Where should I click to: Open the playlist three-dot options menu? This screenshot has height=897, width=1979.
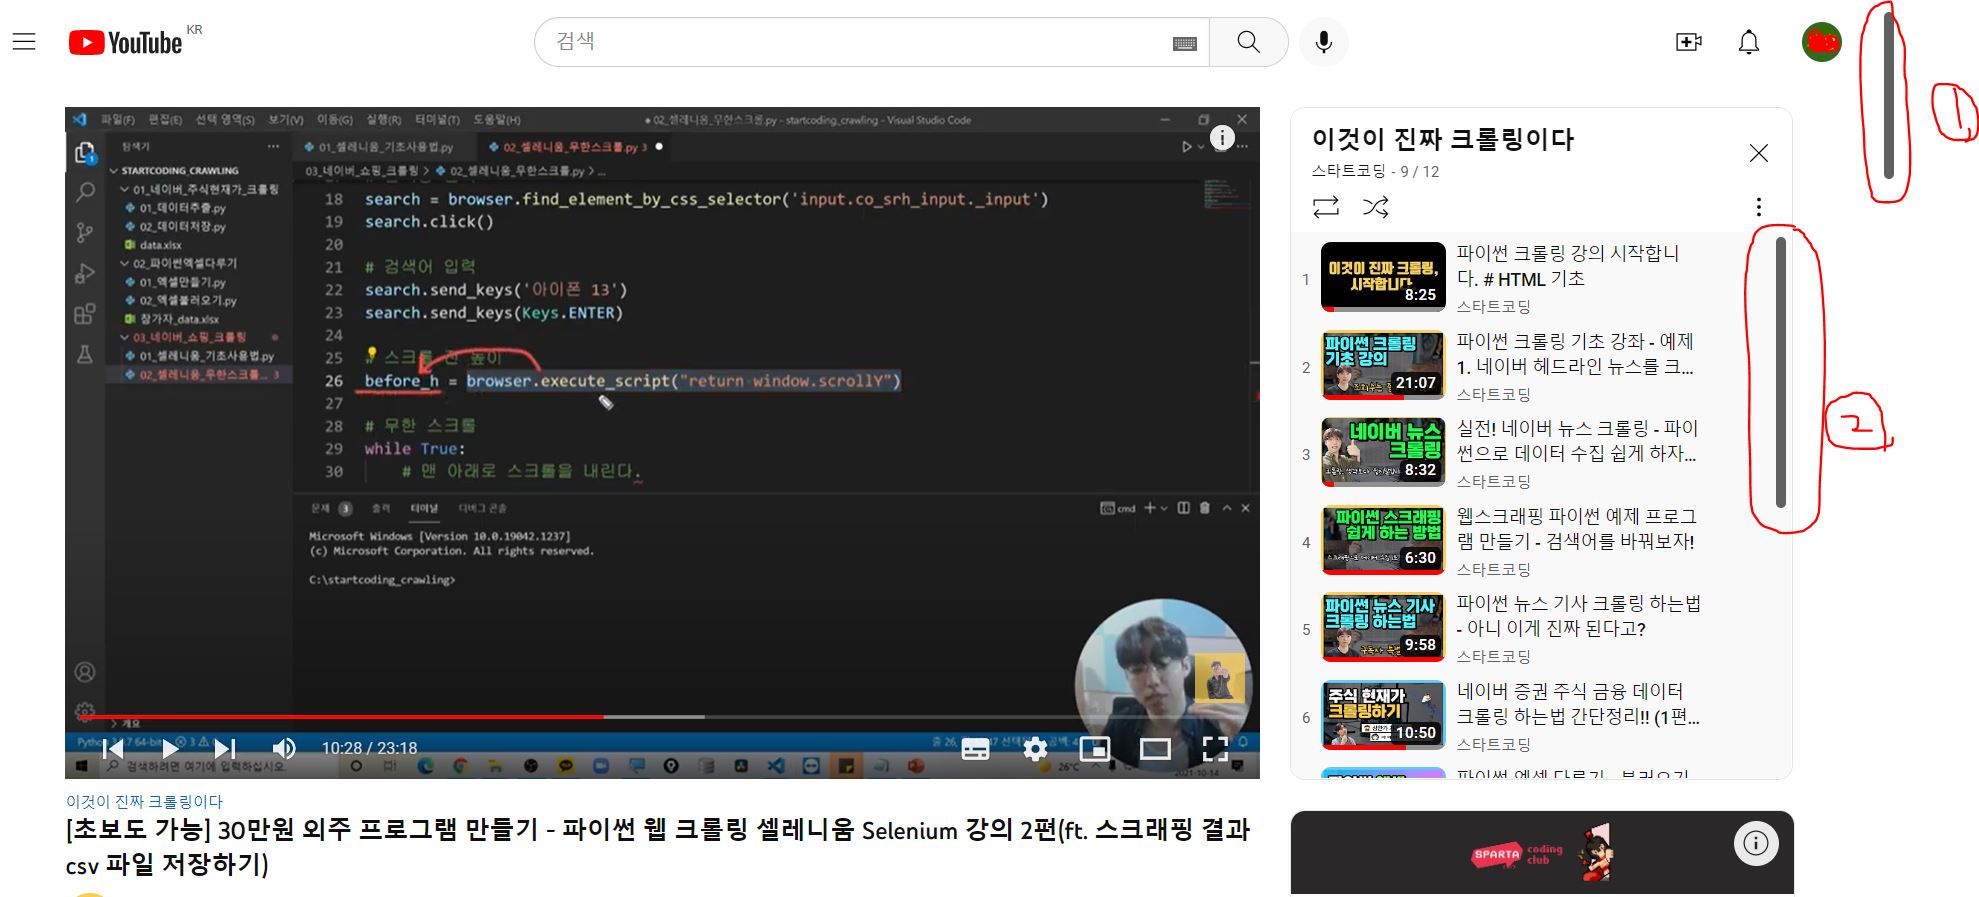pos(1759,207)
